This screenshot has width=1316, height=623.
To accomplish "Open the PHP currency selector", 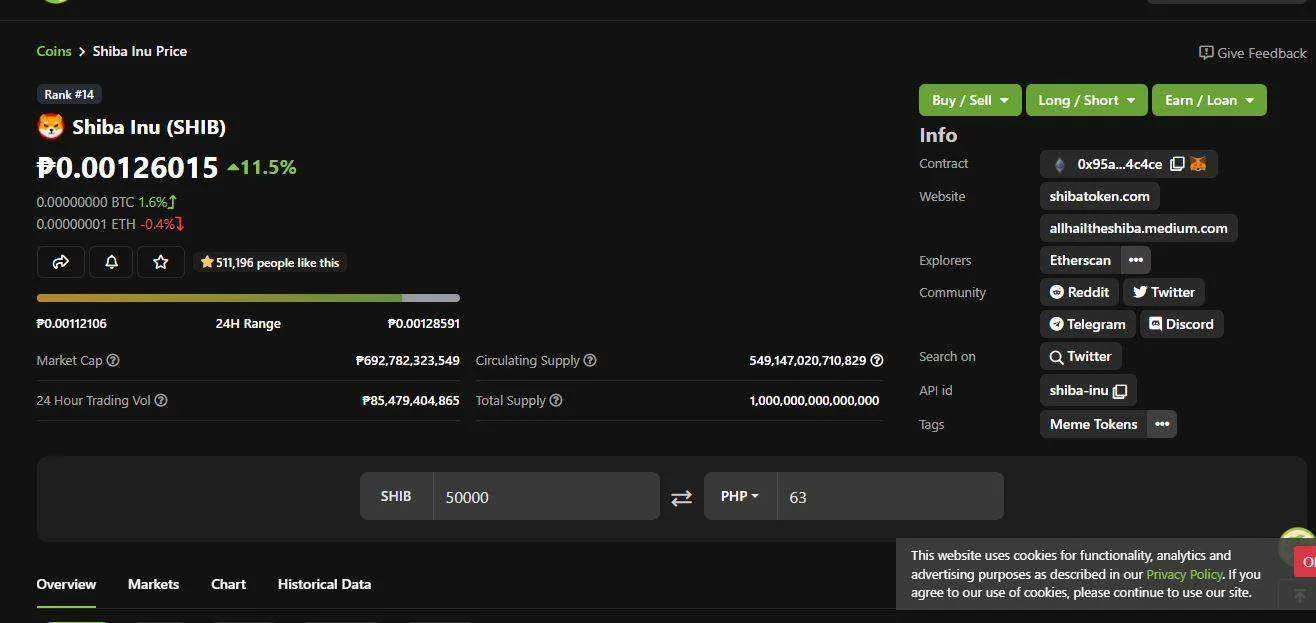I will 740,496.
